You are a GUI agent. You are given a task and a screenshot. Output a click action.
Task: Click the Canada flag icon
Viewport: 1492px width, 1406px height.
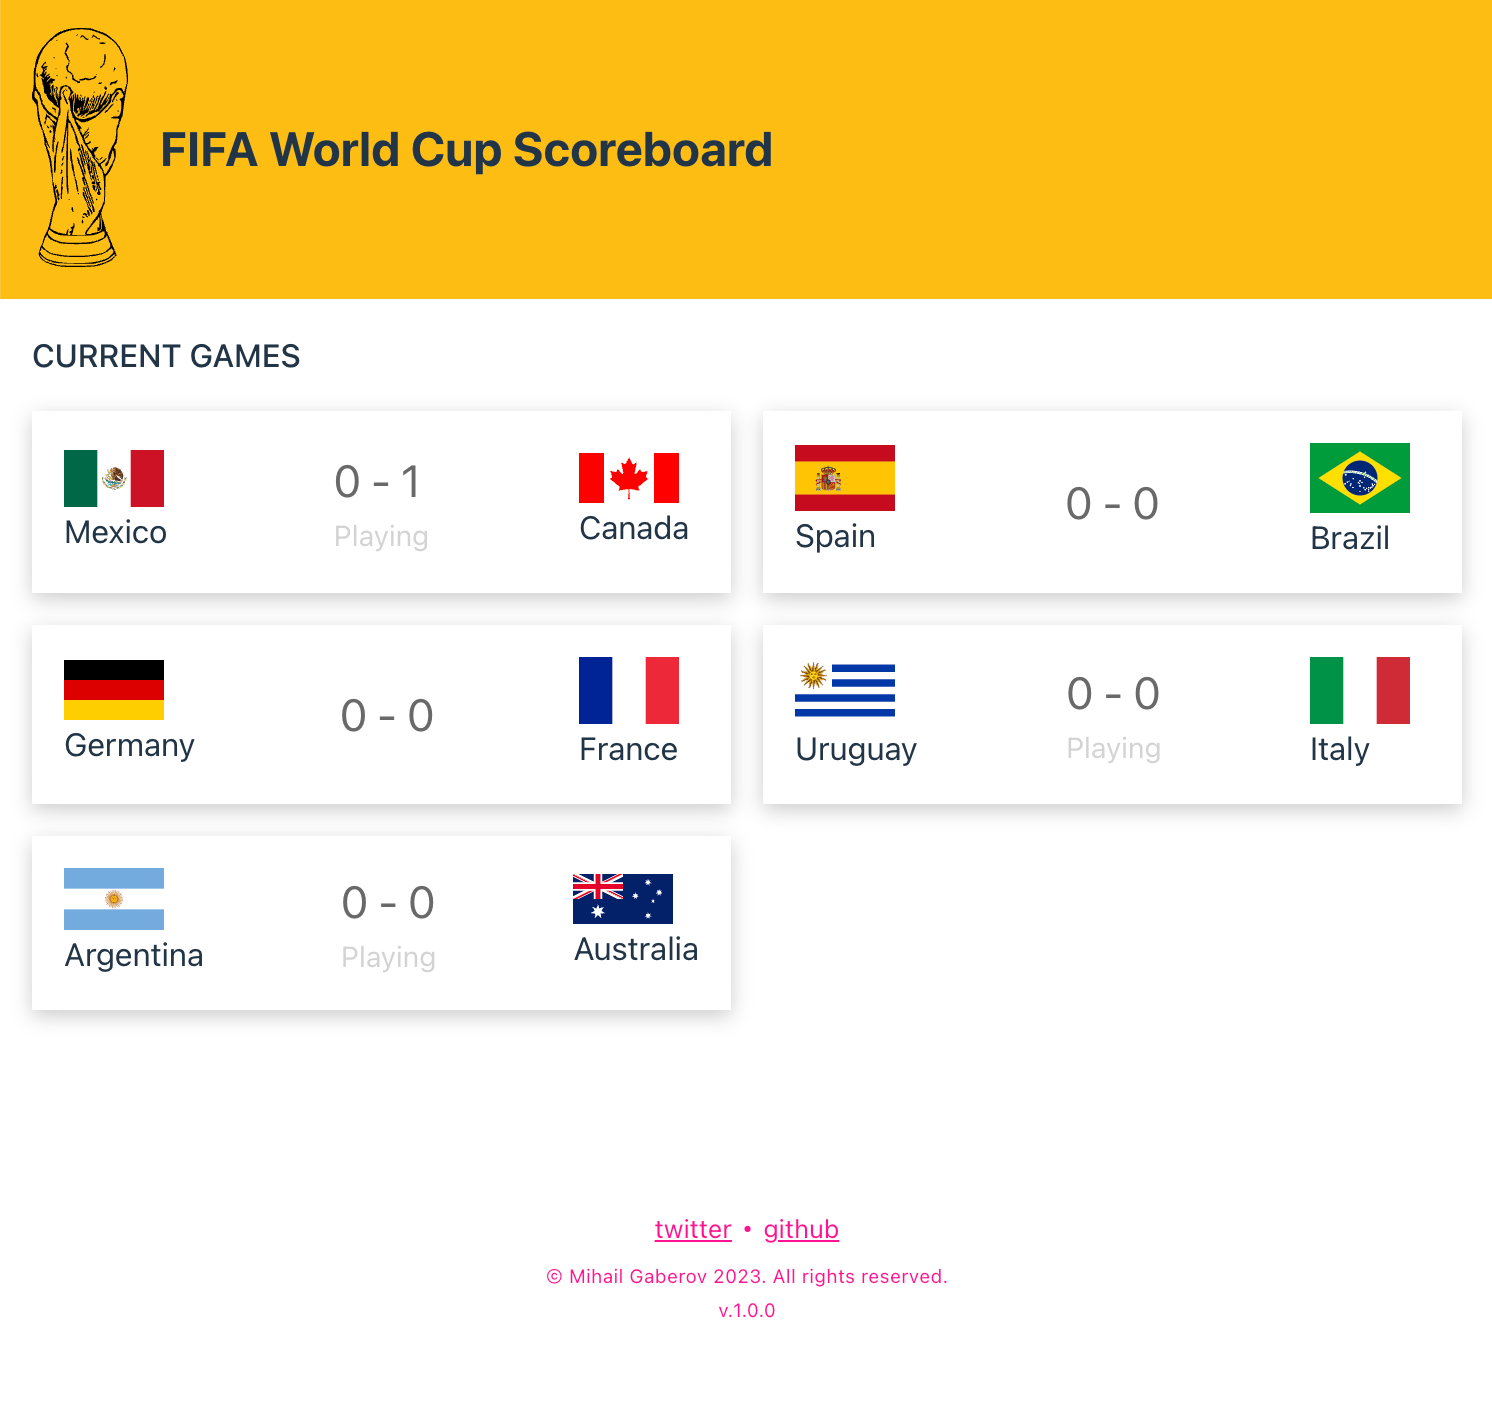point(629,478)
